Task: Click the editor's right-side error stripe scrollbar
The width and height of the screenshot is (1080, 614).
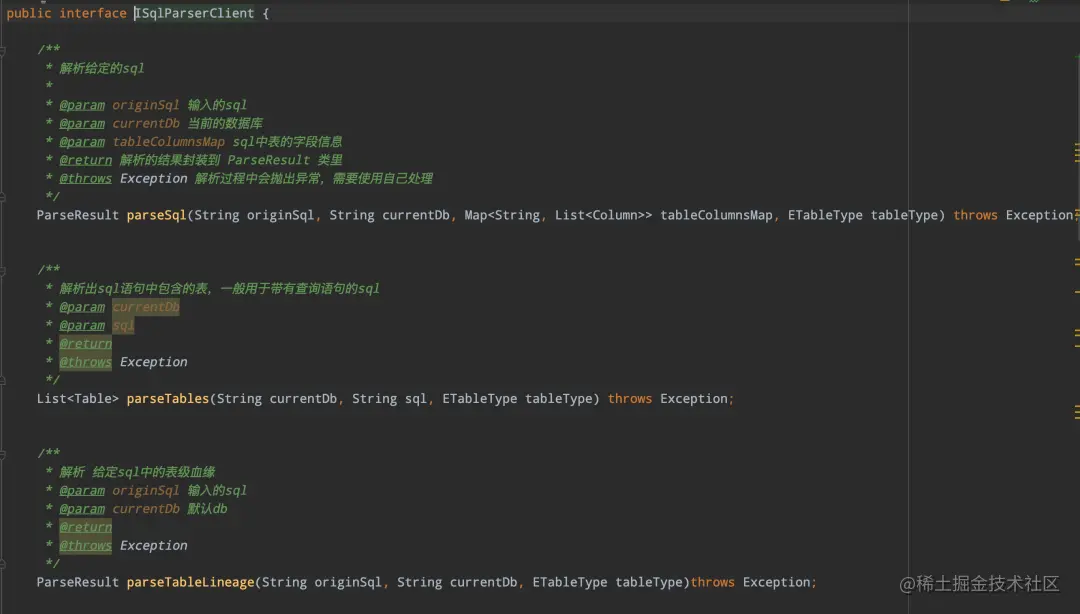Action: pos(1077,300)
